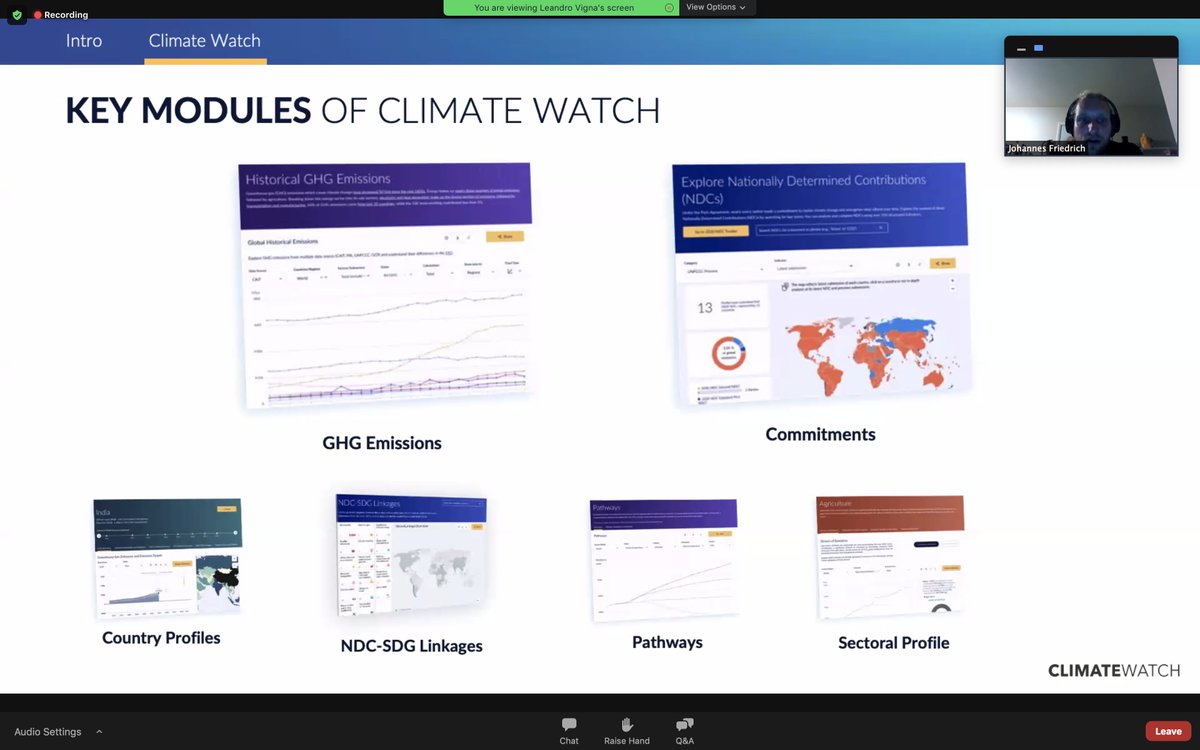This screenshot has width=1200, height=750.
Task: Minimize the speaker video panel
Action: pyautogui.click(x=1021, y=48)
